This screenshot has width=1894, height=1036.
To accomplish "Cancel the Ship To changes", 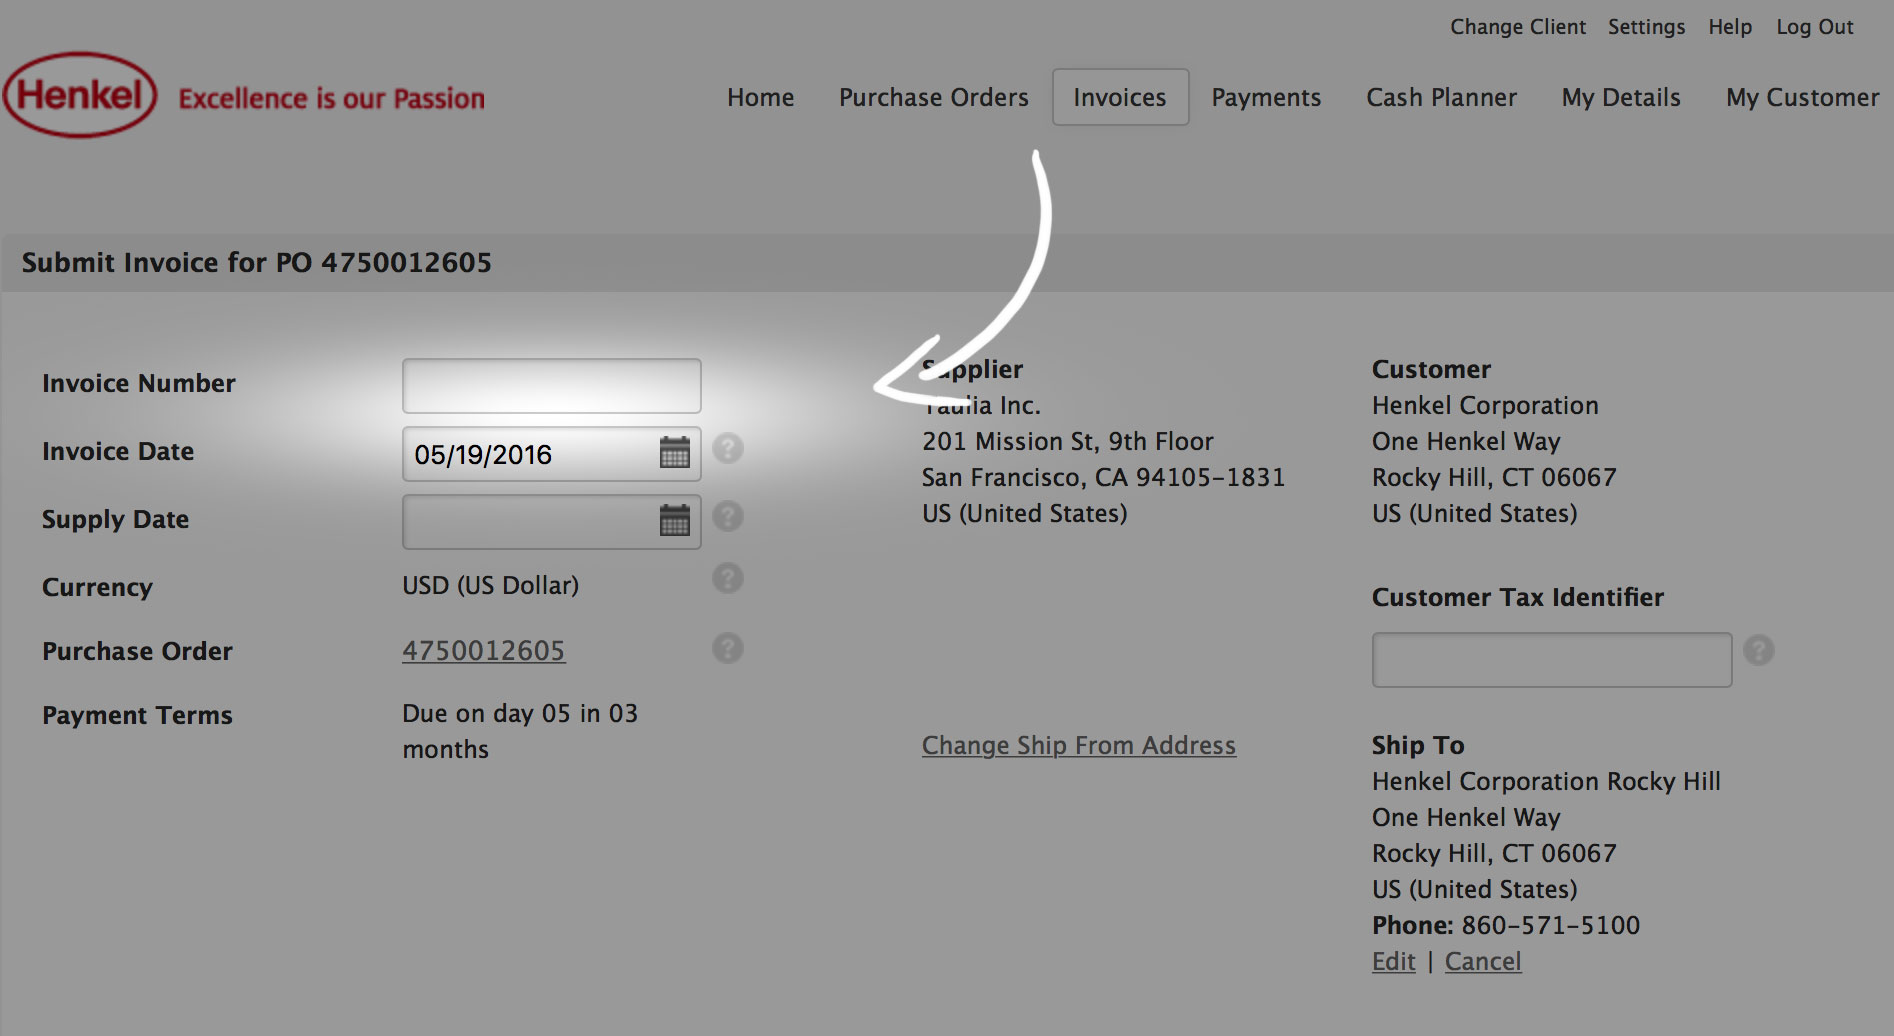I will 1483,961.
